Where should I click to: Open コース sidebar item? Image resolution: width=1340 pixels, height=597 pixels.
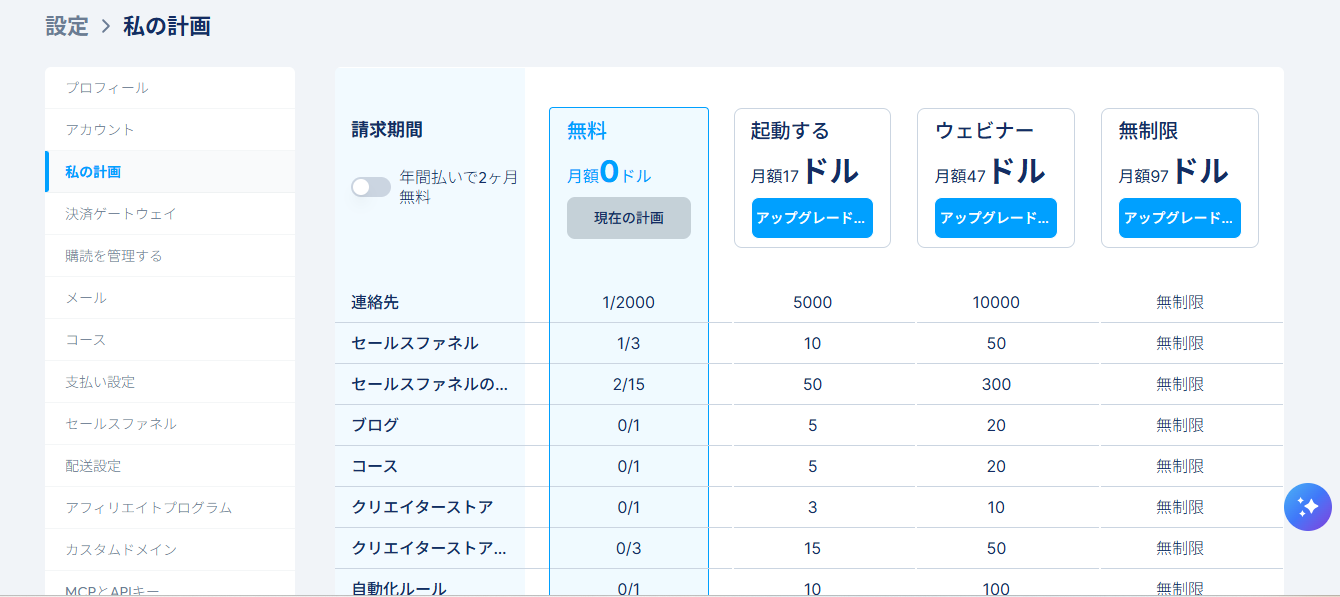click(170, 340)
